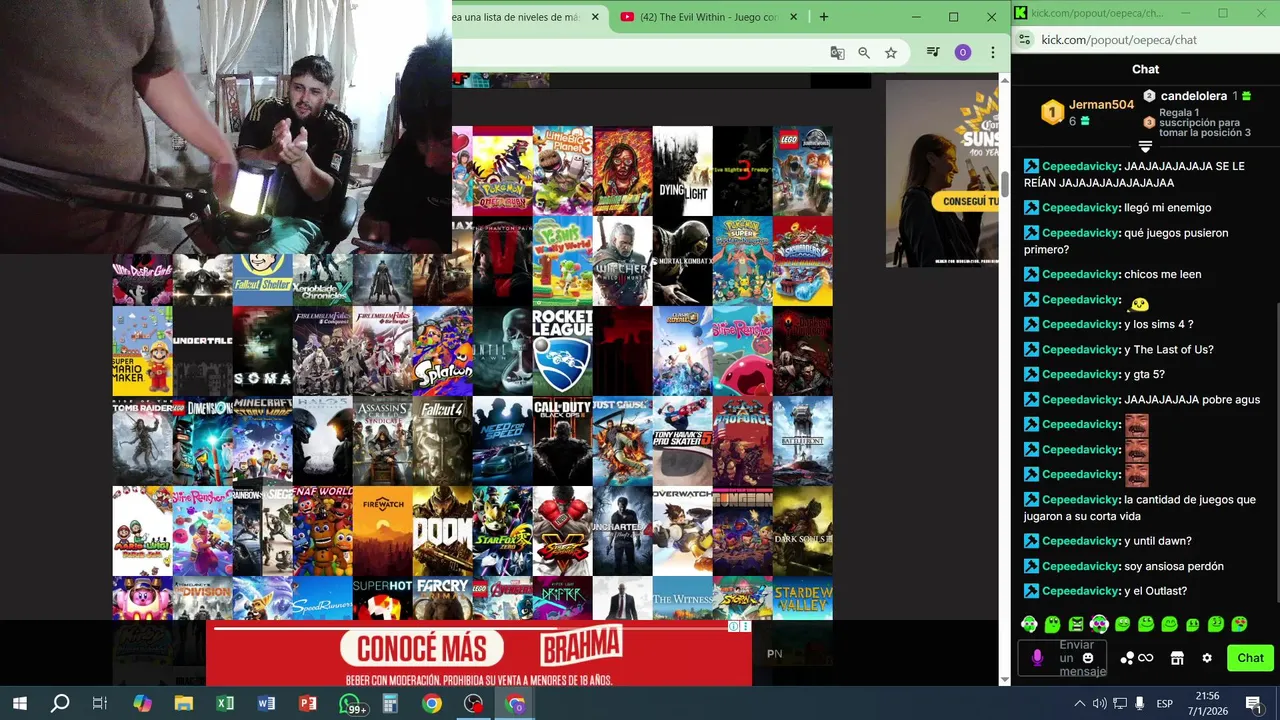1280x720 pixels.
Task: Click the web page vertical scrollbar thumb
Action: [1004, 184]
